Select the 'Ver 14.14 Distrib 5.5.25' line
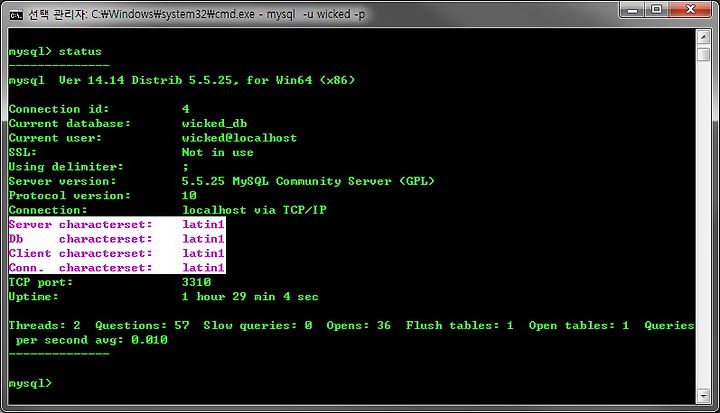 tap(181, 80)
